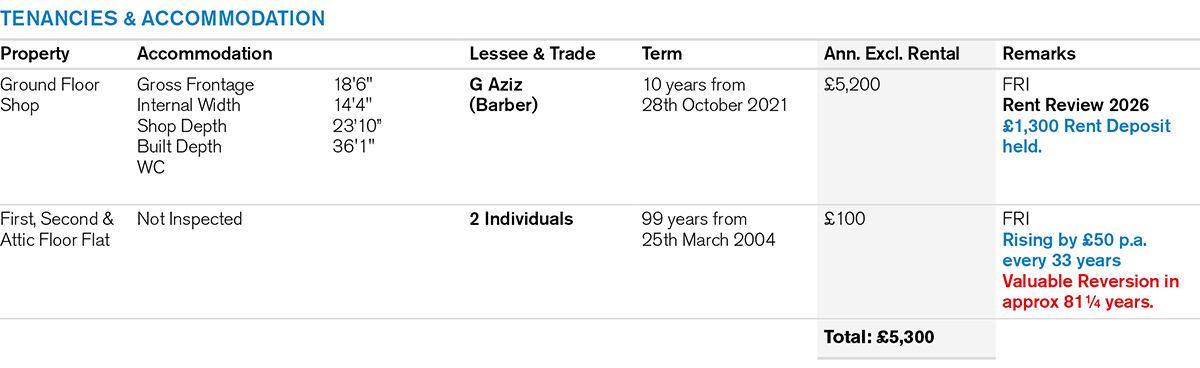This screenshot has height=368, width=1200.
Task: Select the Accommodation column header
Action: pyautogui.click(x=205, y=54)
